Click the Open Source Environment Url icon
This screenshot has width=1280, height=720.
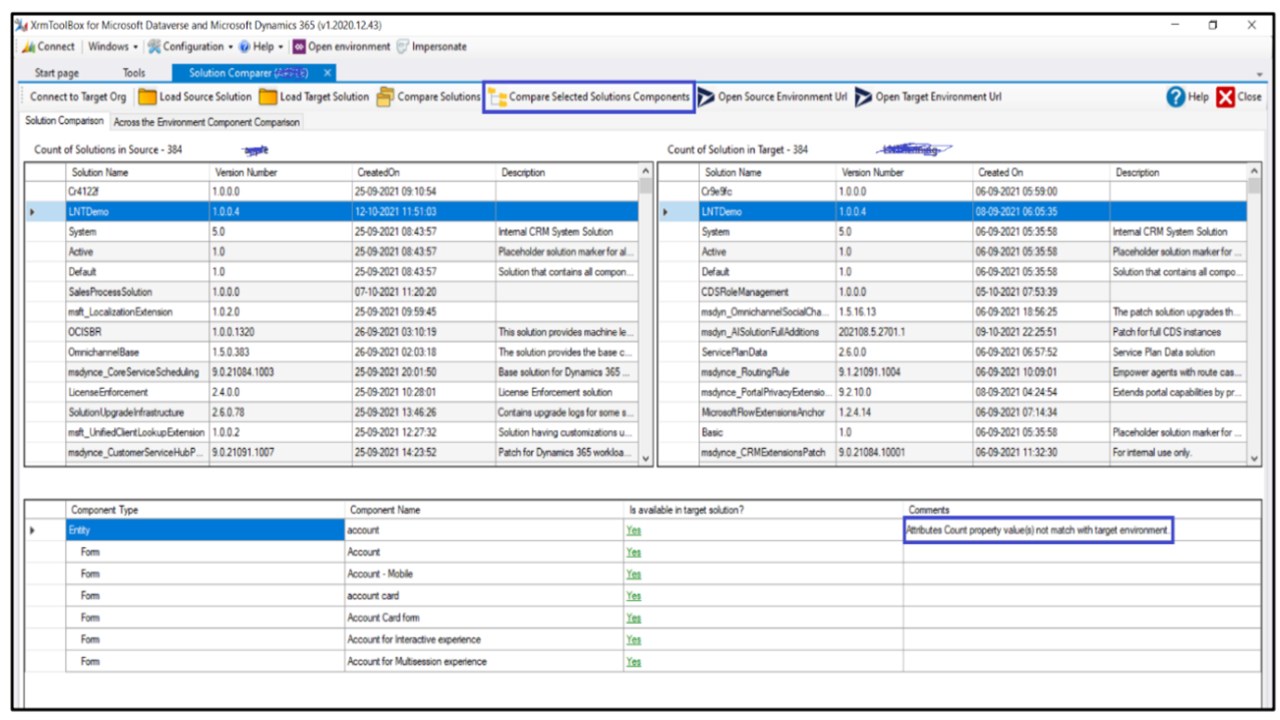tap(706, 97)
